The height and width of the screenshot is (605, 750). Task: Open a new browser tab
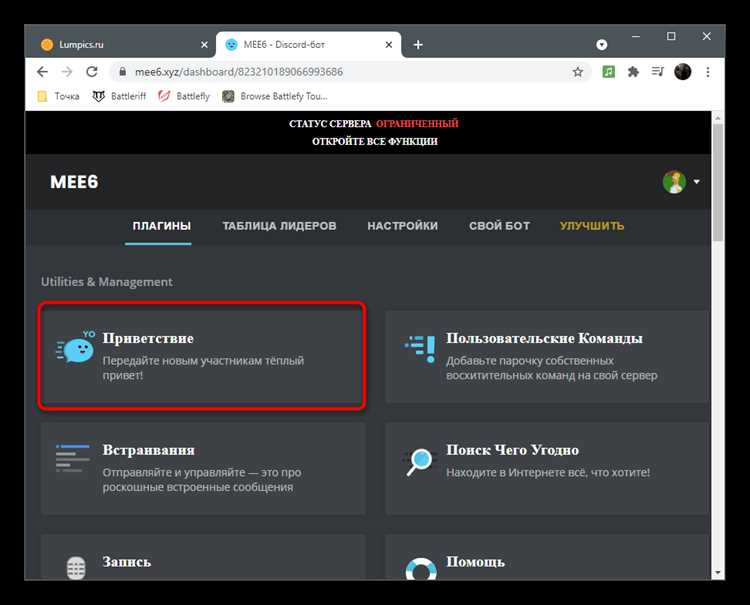click(x=418, y=44)
